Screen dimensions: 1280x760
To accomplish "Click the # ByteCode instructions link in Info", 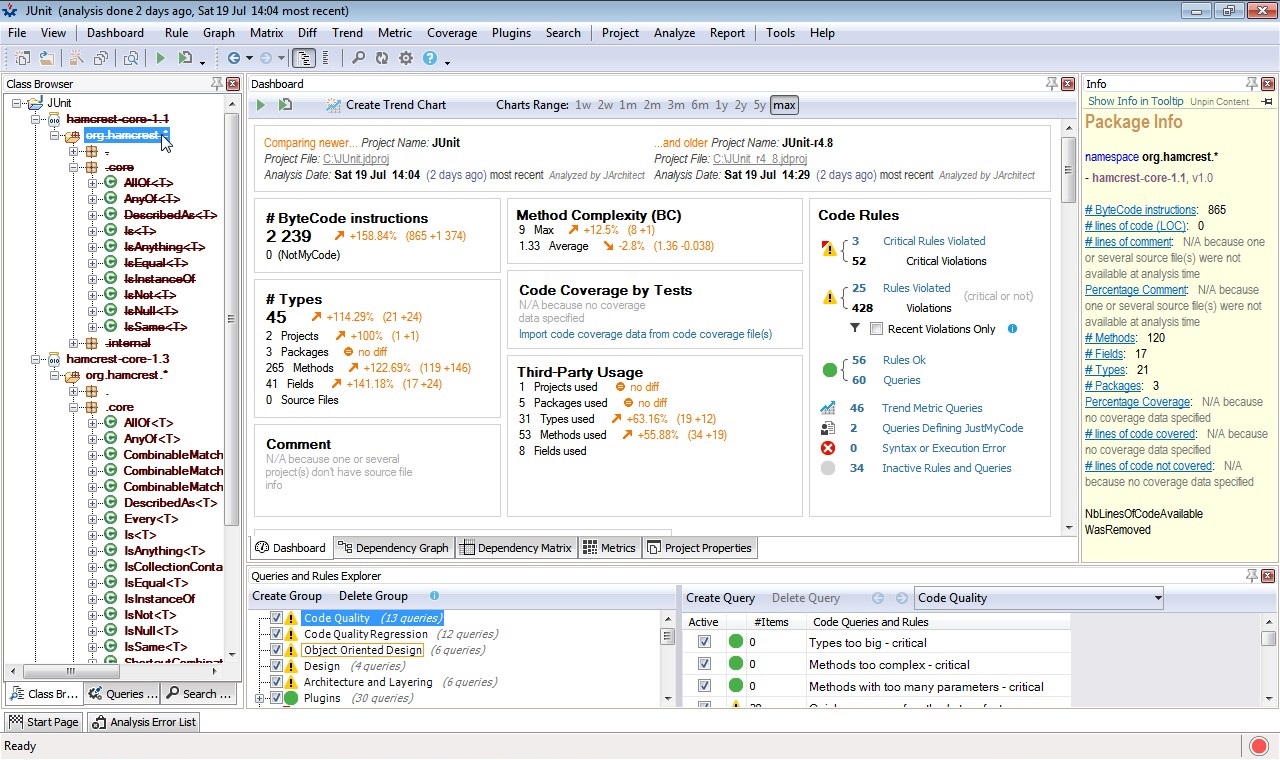I will coord(1141,210).
